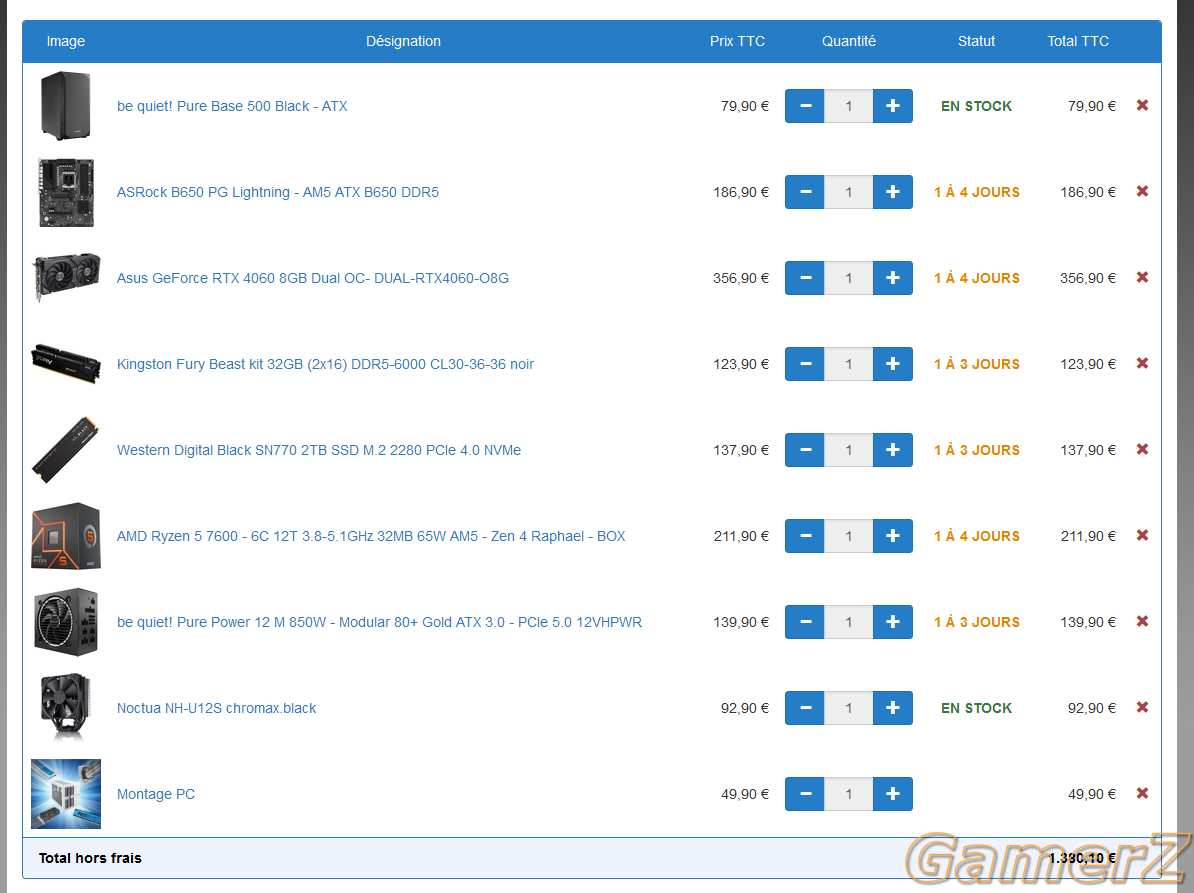Decrease quantity of Noctua NH-U12S cooler
The width and height of the screenshot is (1194, 893).
tap(805, 708)
